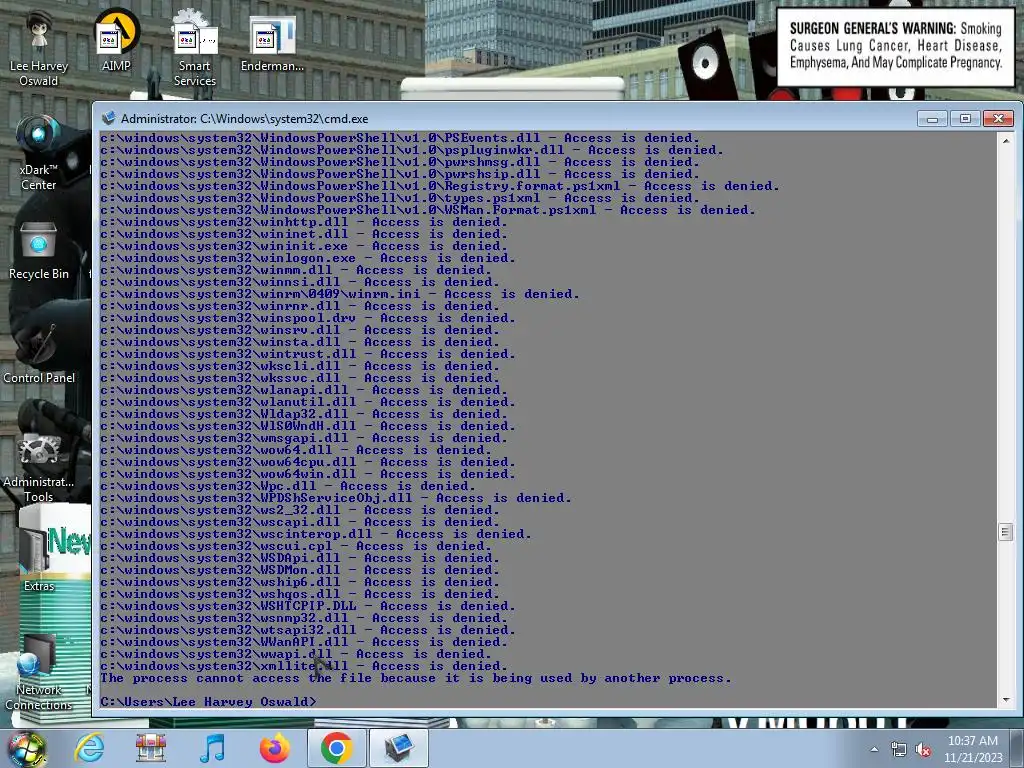This screenshot has height=768, width=1024.
Task: Open the network tray icon
Action: pyautogui.click(x=899, y=750)
